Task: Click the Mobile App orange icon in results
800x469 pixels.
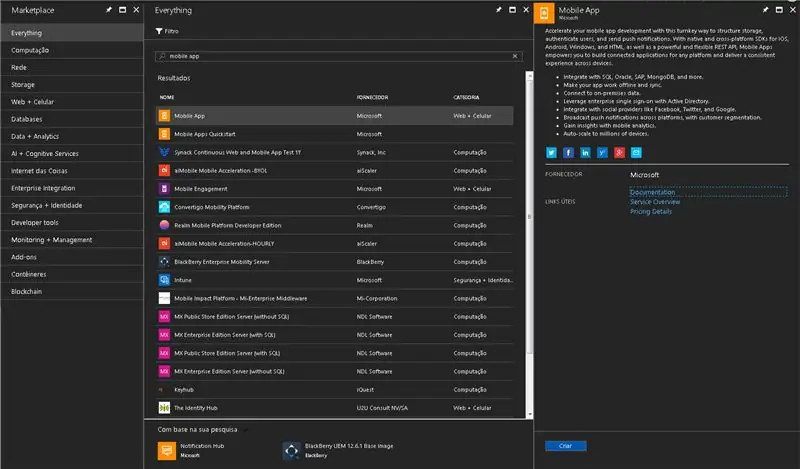Action: click(x=164, y=116)
